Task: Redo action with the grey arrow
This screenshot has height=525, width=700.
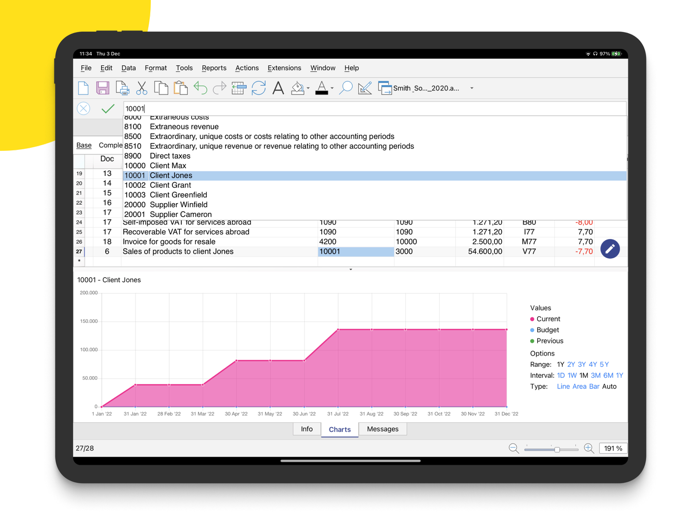Action: [x=219, y=88]
